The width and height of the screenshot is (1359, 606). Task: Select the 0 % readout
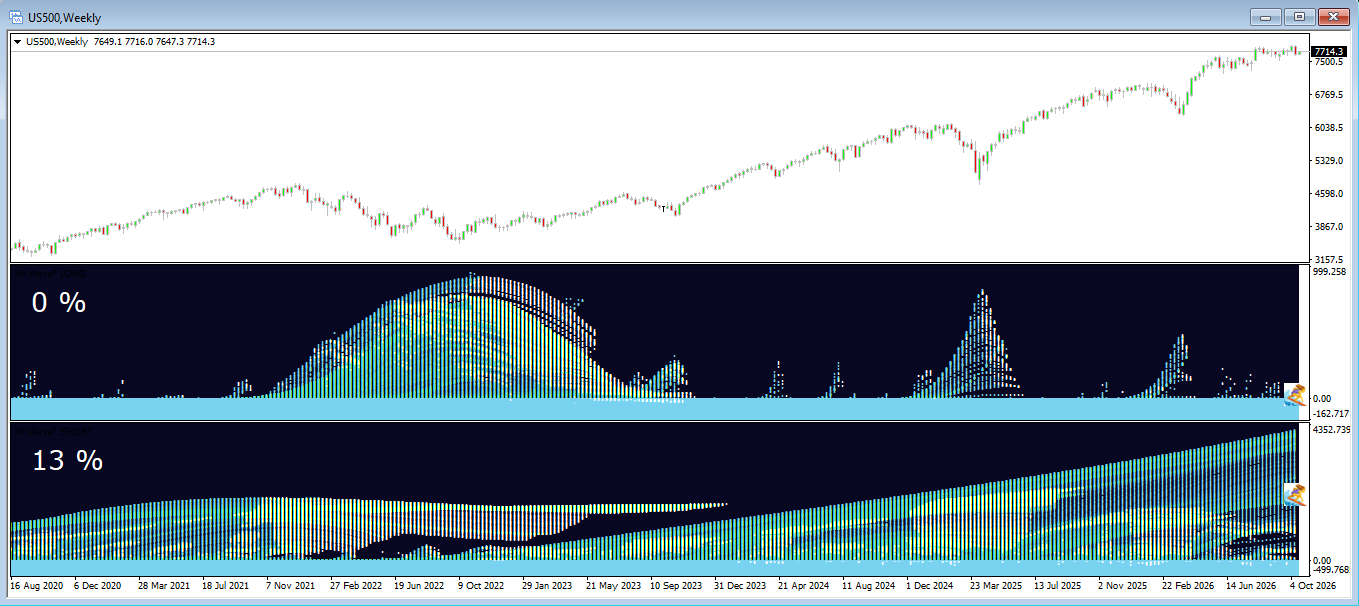[x=59, y=302]
